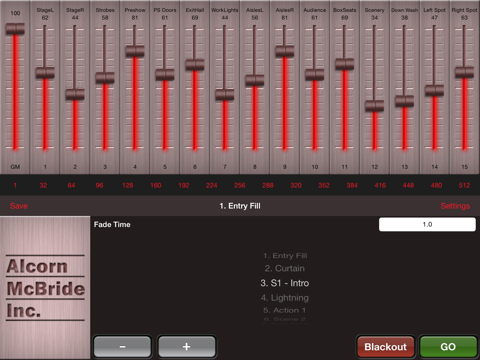Jump to channel bank 1

(15, 185)
